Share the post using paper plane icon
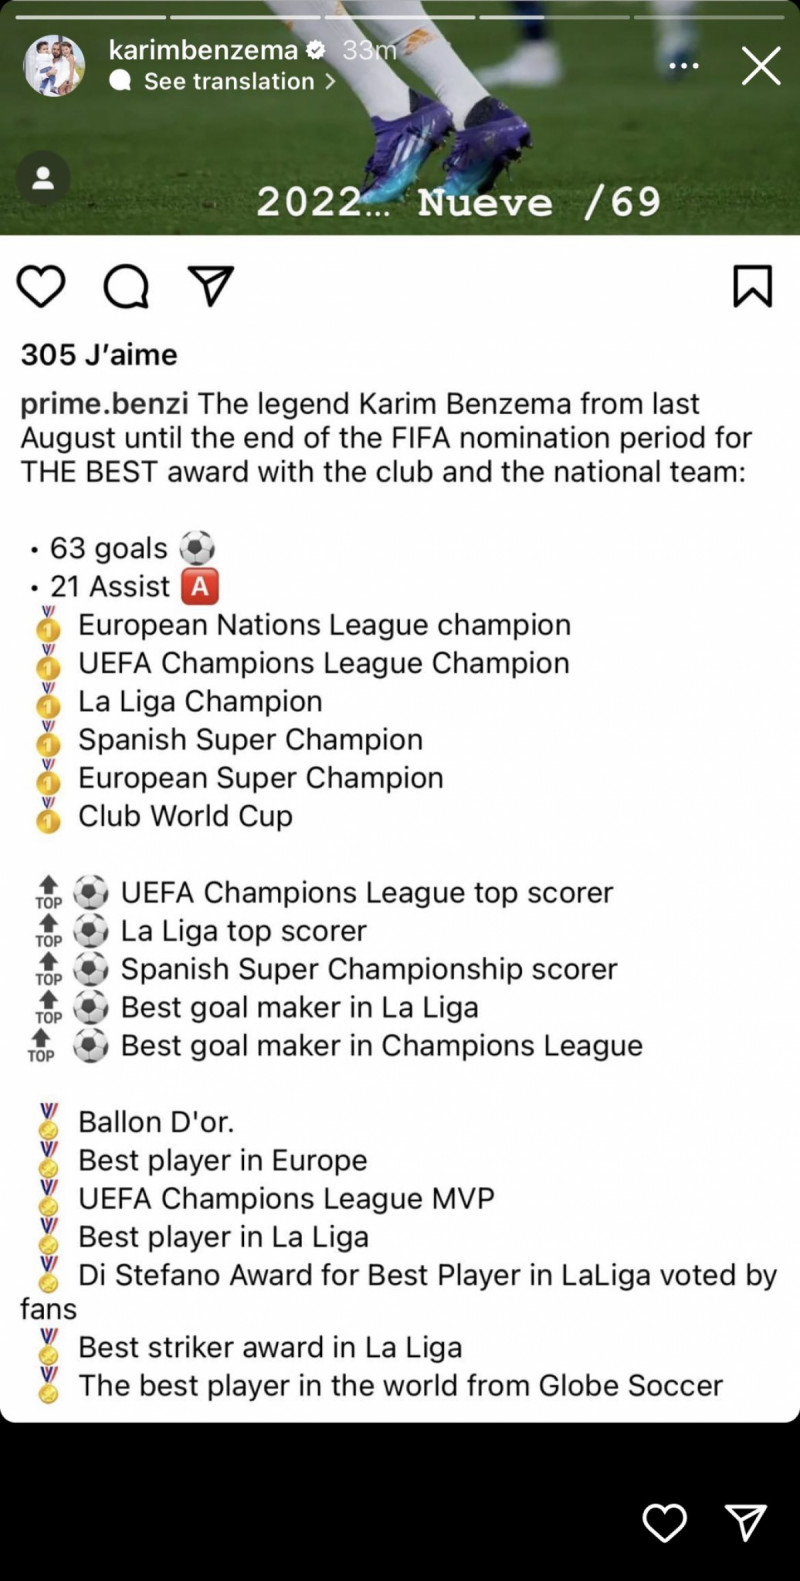800x1581 pixels. (x=211, y=286)
